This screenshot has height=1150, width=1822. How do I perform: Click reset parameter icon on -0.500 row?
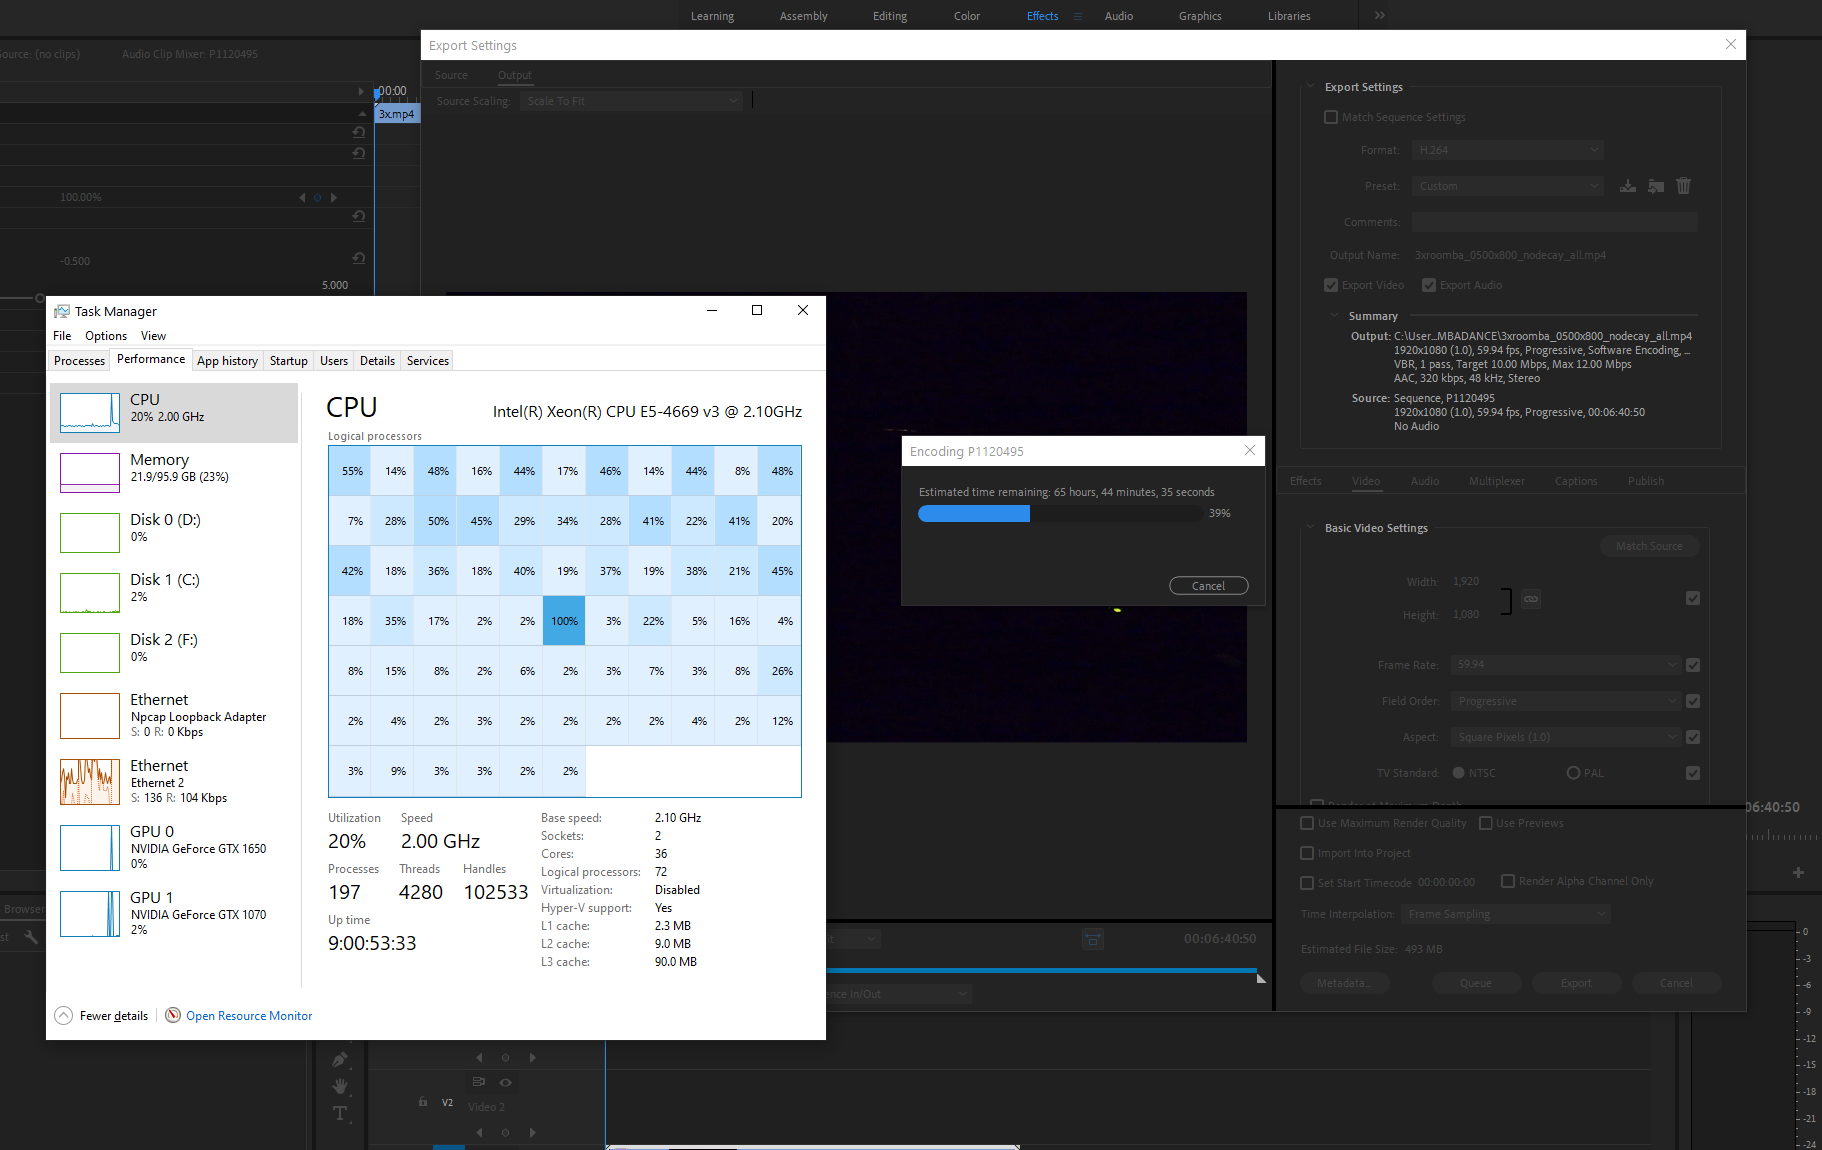click(359, 258)
